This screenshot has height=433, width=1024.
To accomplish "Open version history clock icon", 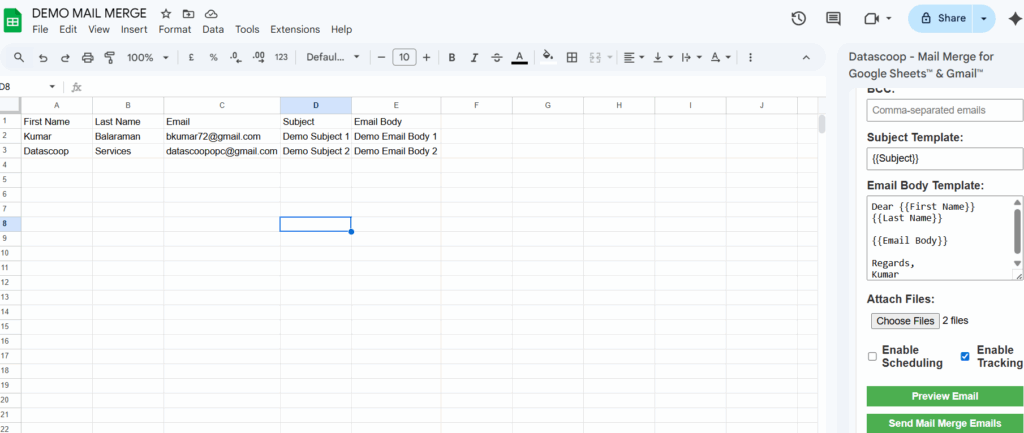I will (x=798, y=19).
